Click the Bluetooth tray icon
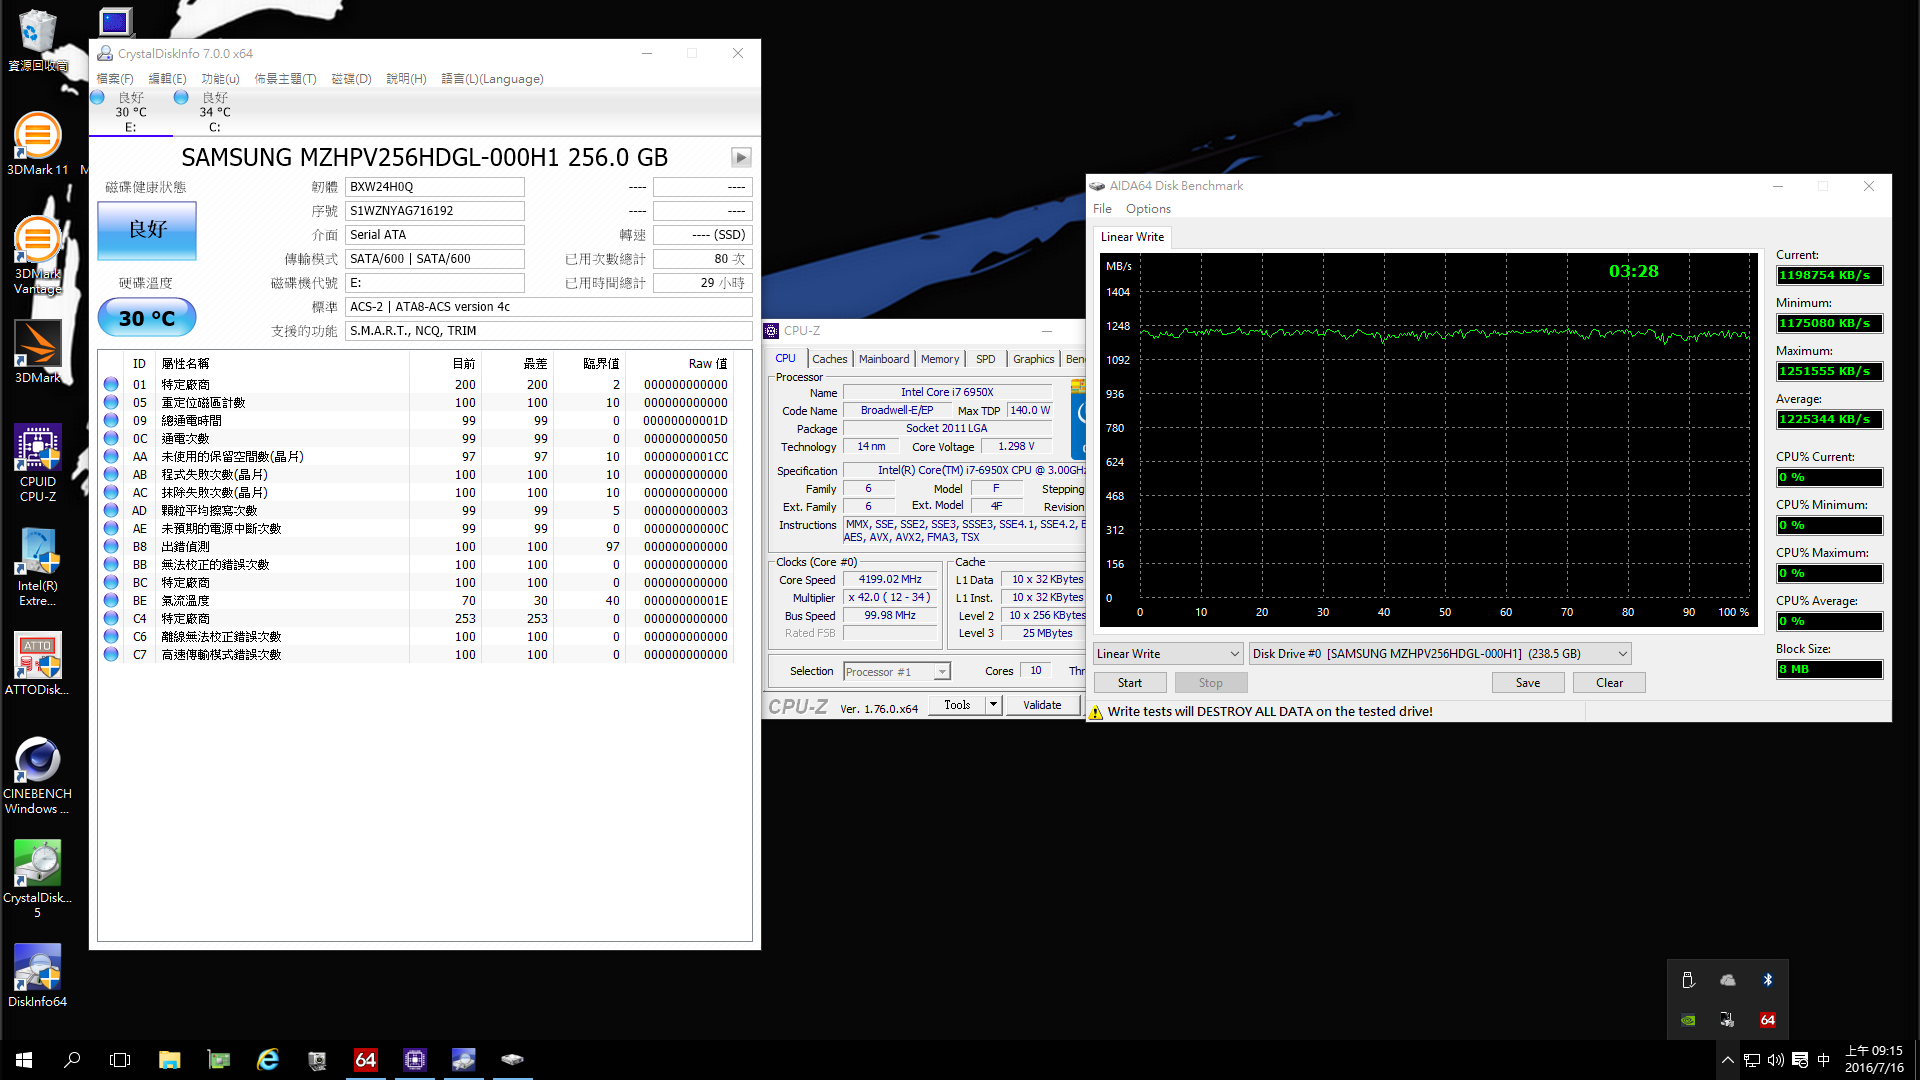Viewport: 1920px width, 1080px height. (1767, 980)
